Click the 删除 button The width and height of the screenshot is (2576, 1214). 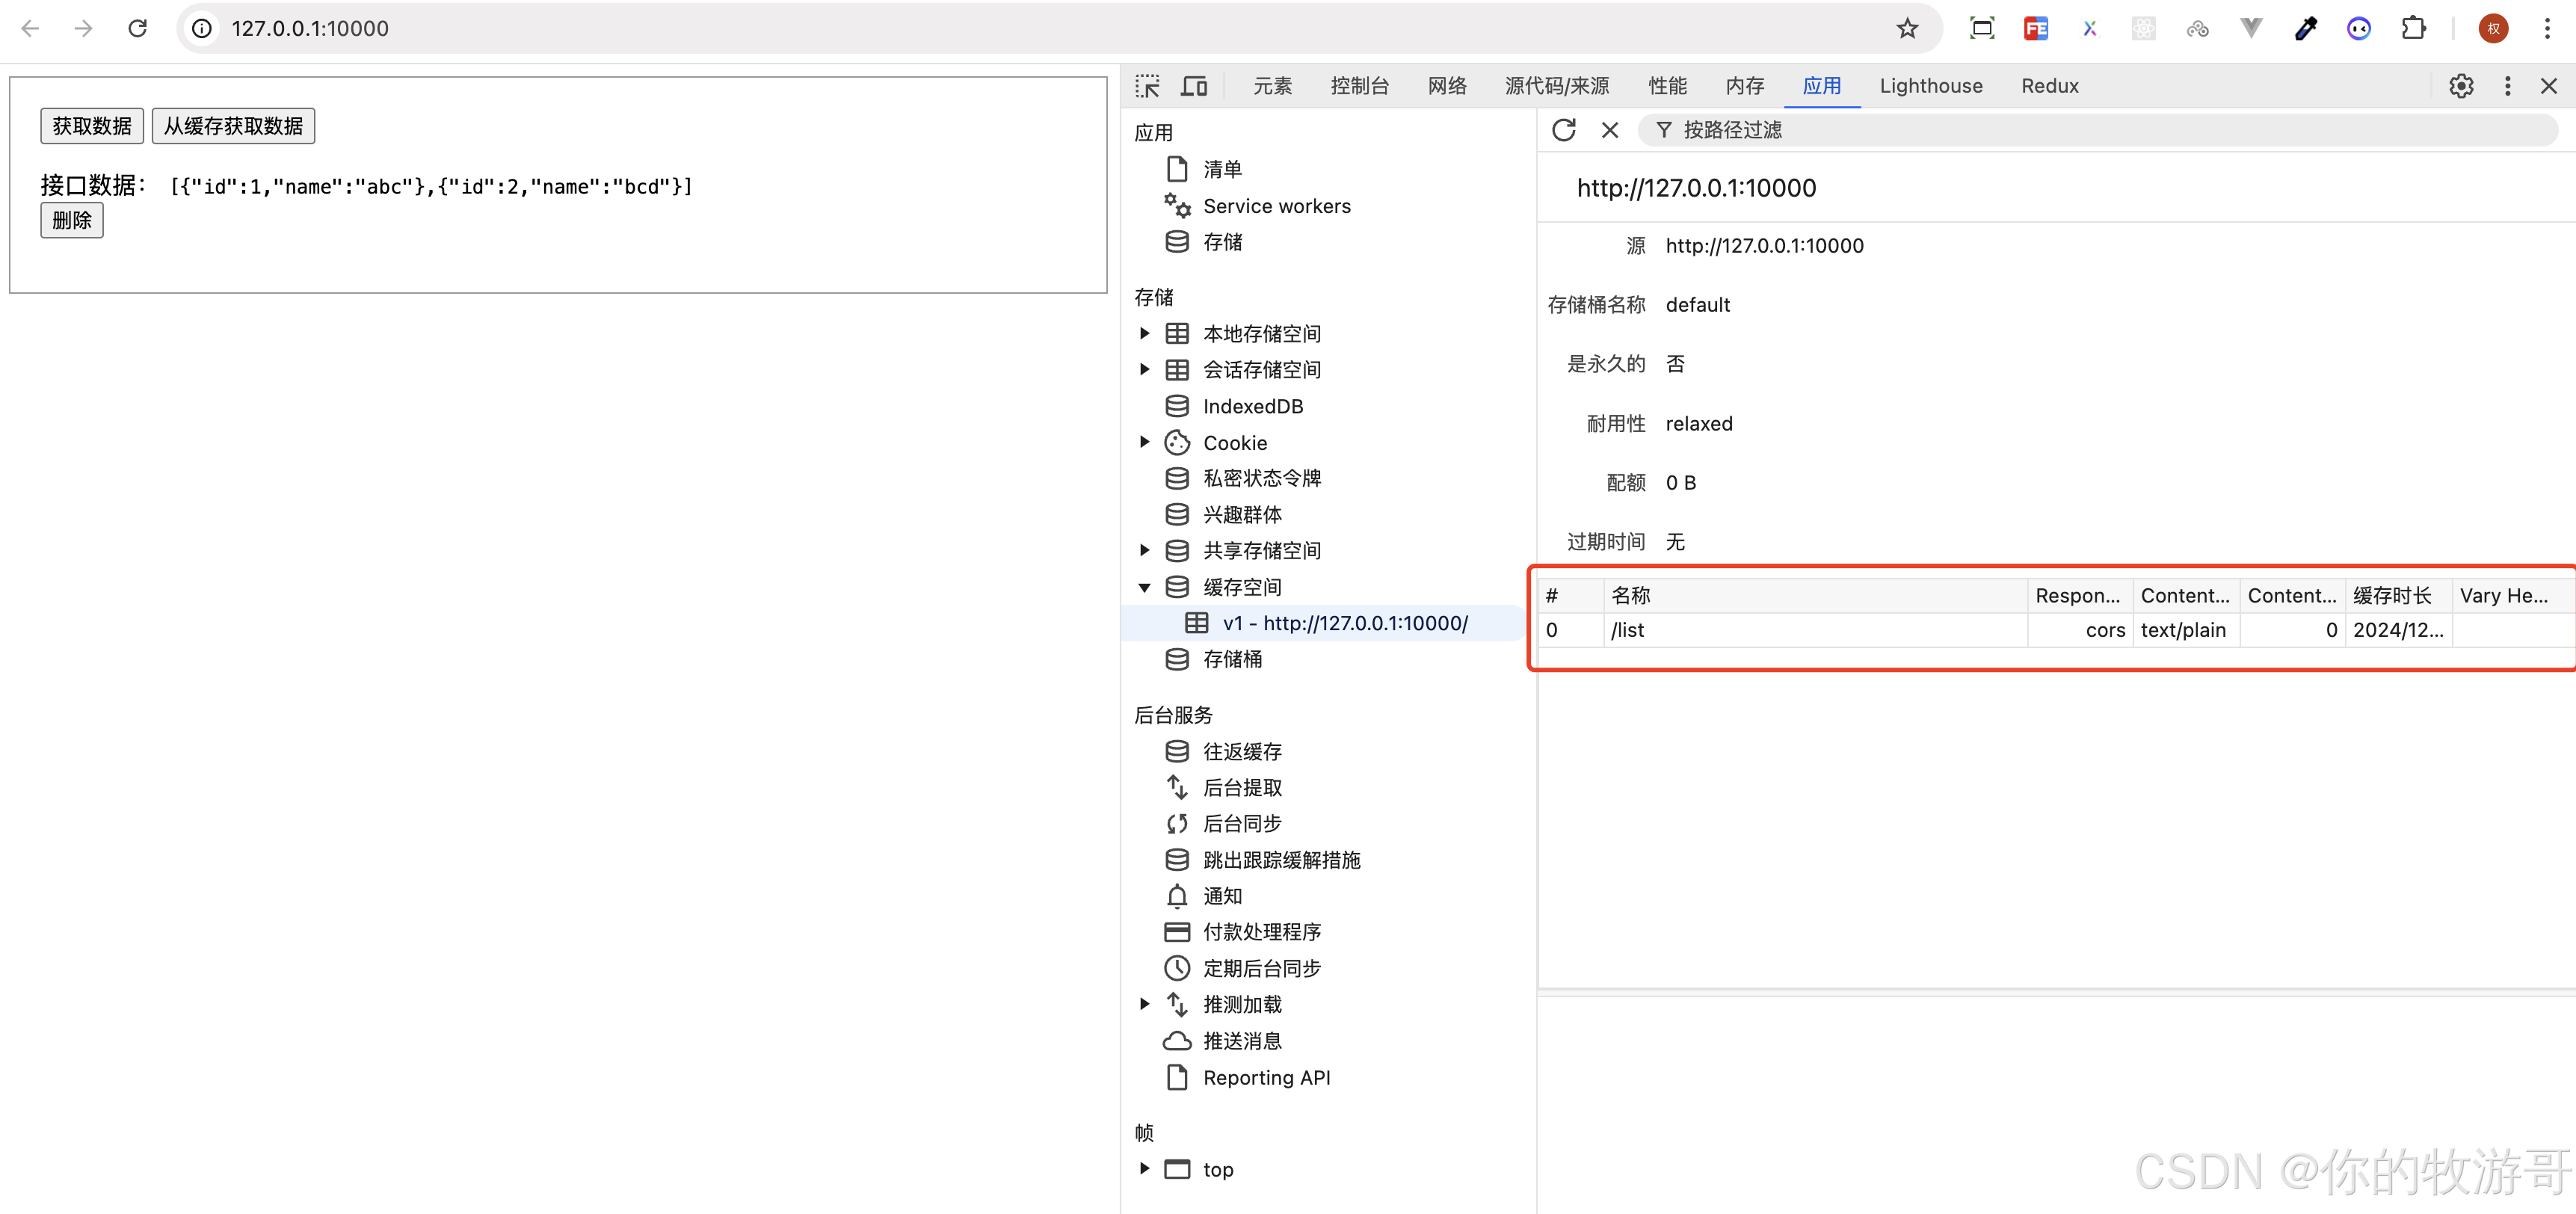click(72, 220)
